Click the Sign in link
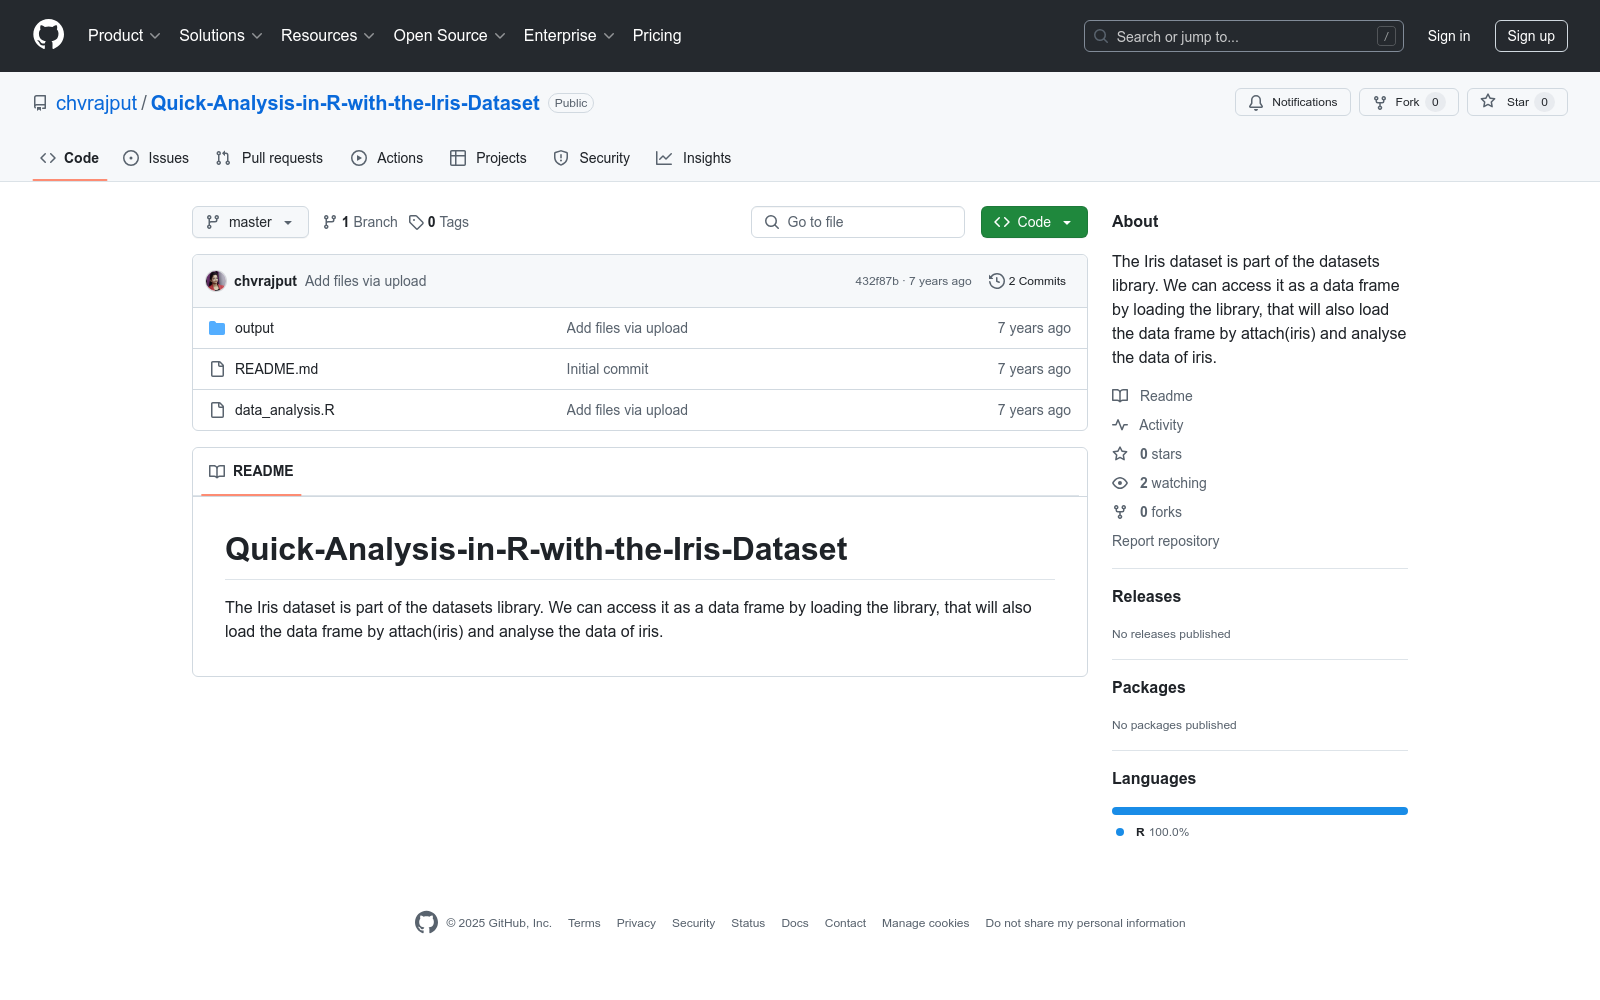Screen dimensions: 1600x1000 pos(1449,36)
